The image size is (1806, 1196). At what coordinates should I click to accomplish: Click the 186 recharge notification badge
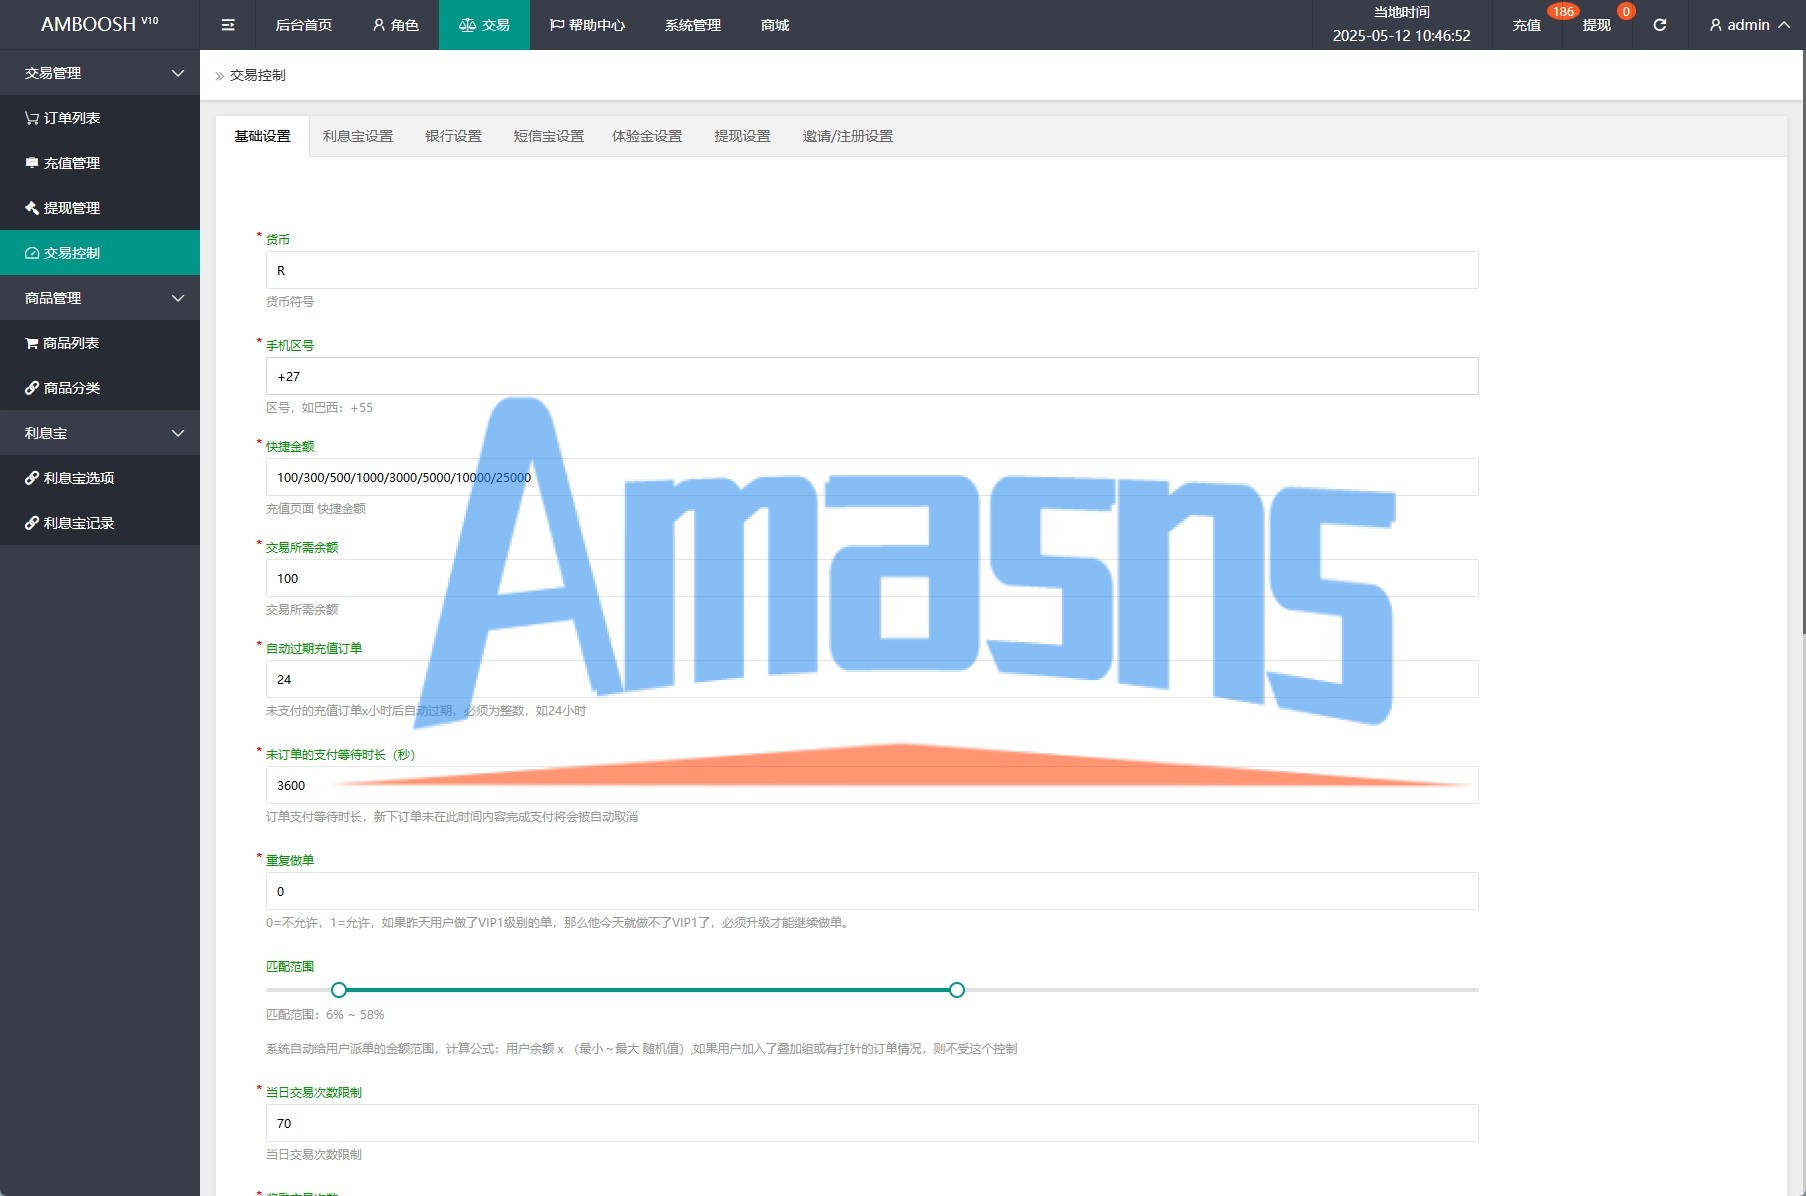(1563, 12)
